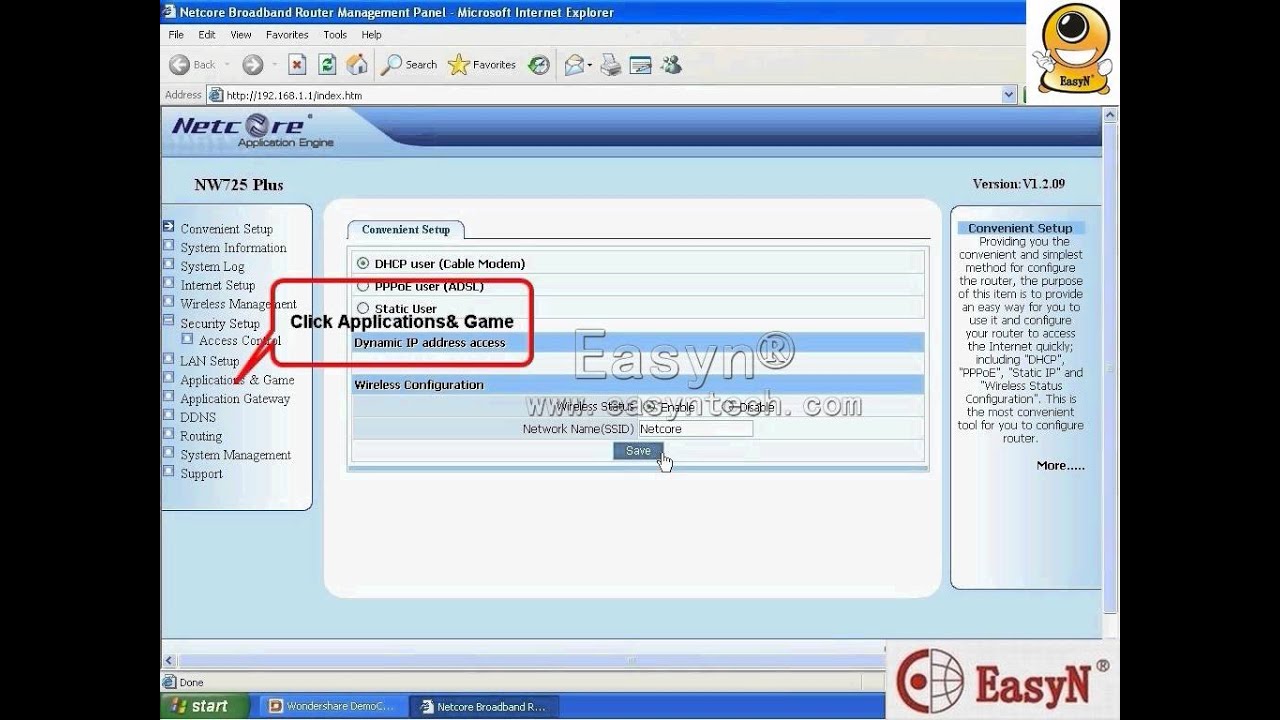
Task: Click the Refresh page icon
Action: pyautogui.click(x=327, y=65)
